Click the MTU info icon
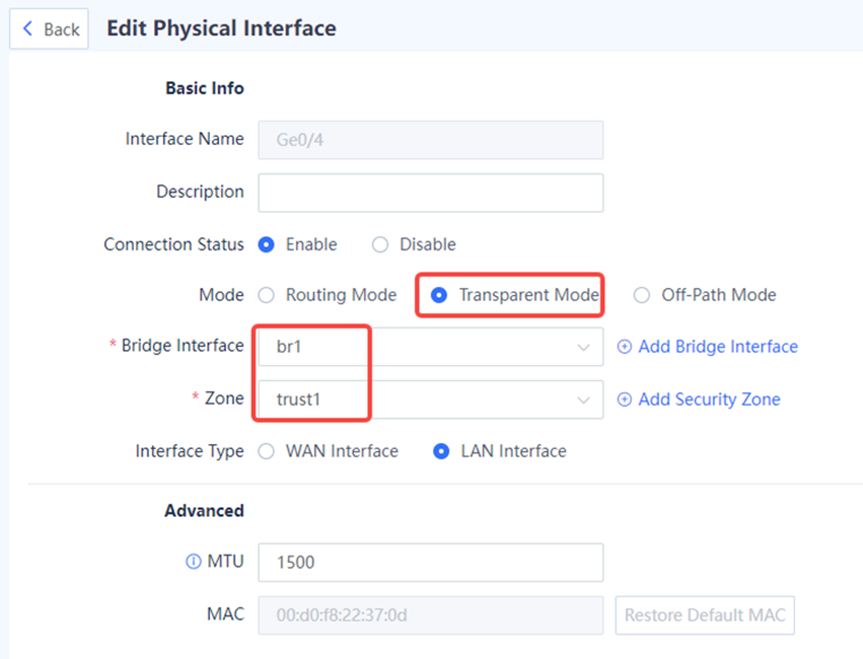This screenshot has height=659, width=863. [193, 561]
